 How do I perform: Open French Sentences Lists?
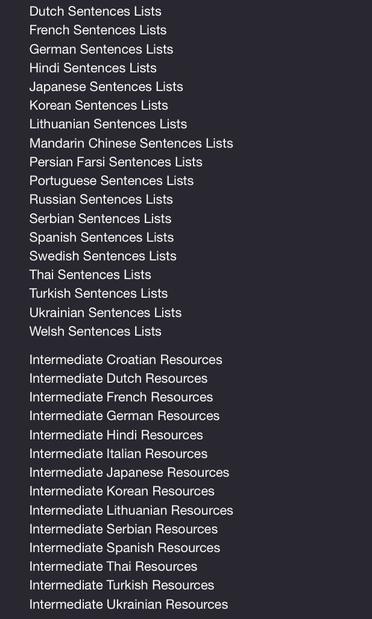98,30
